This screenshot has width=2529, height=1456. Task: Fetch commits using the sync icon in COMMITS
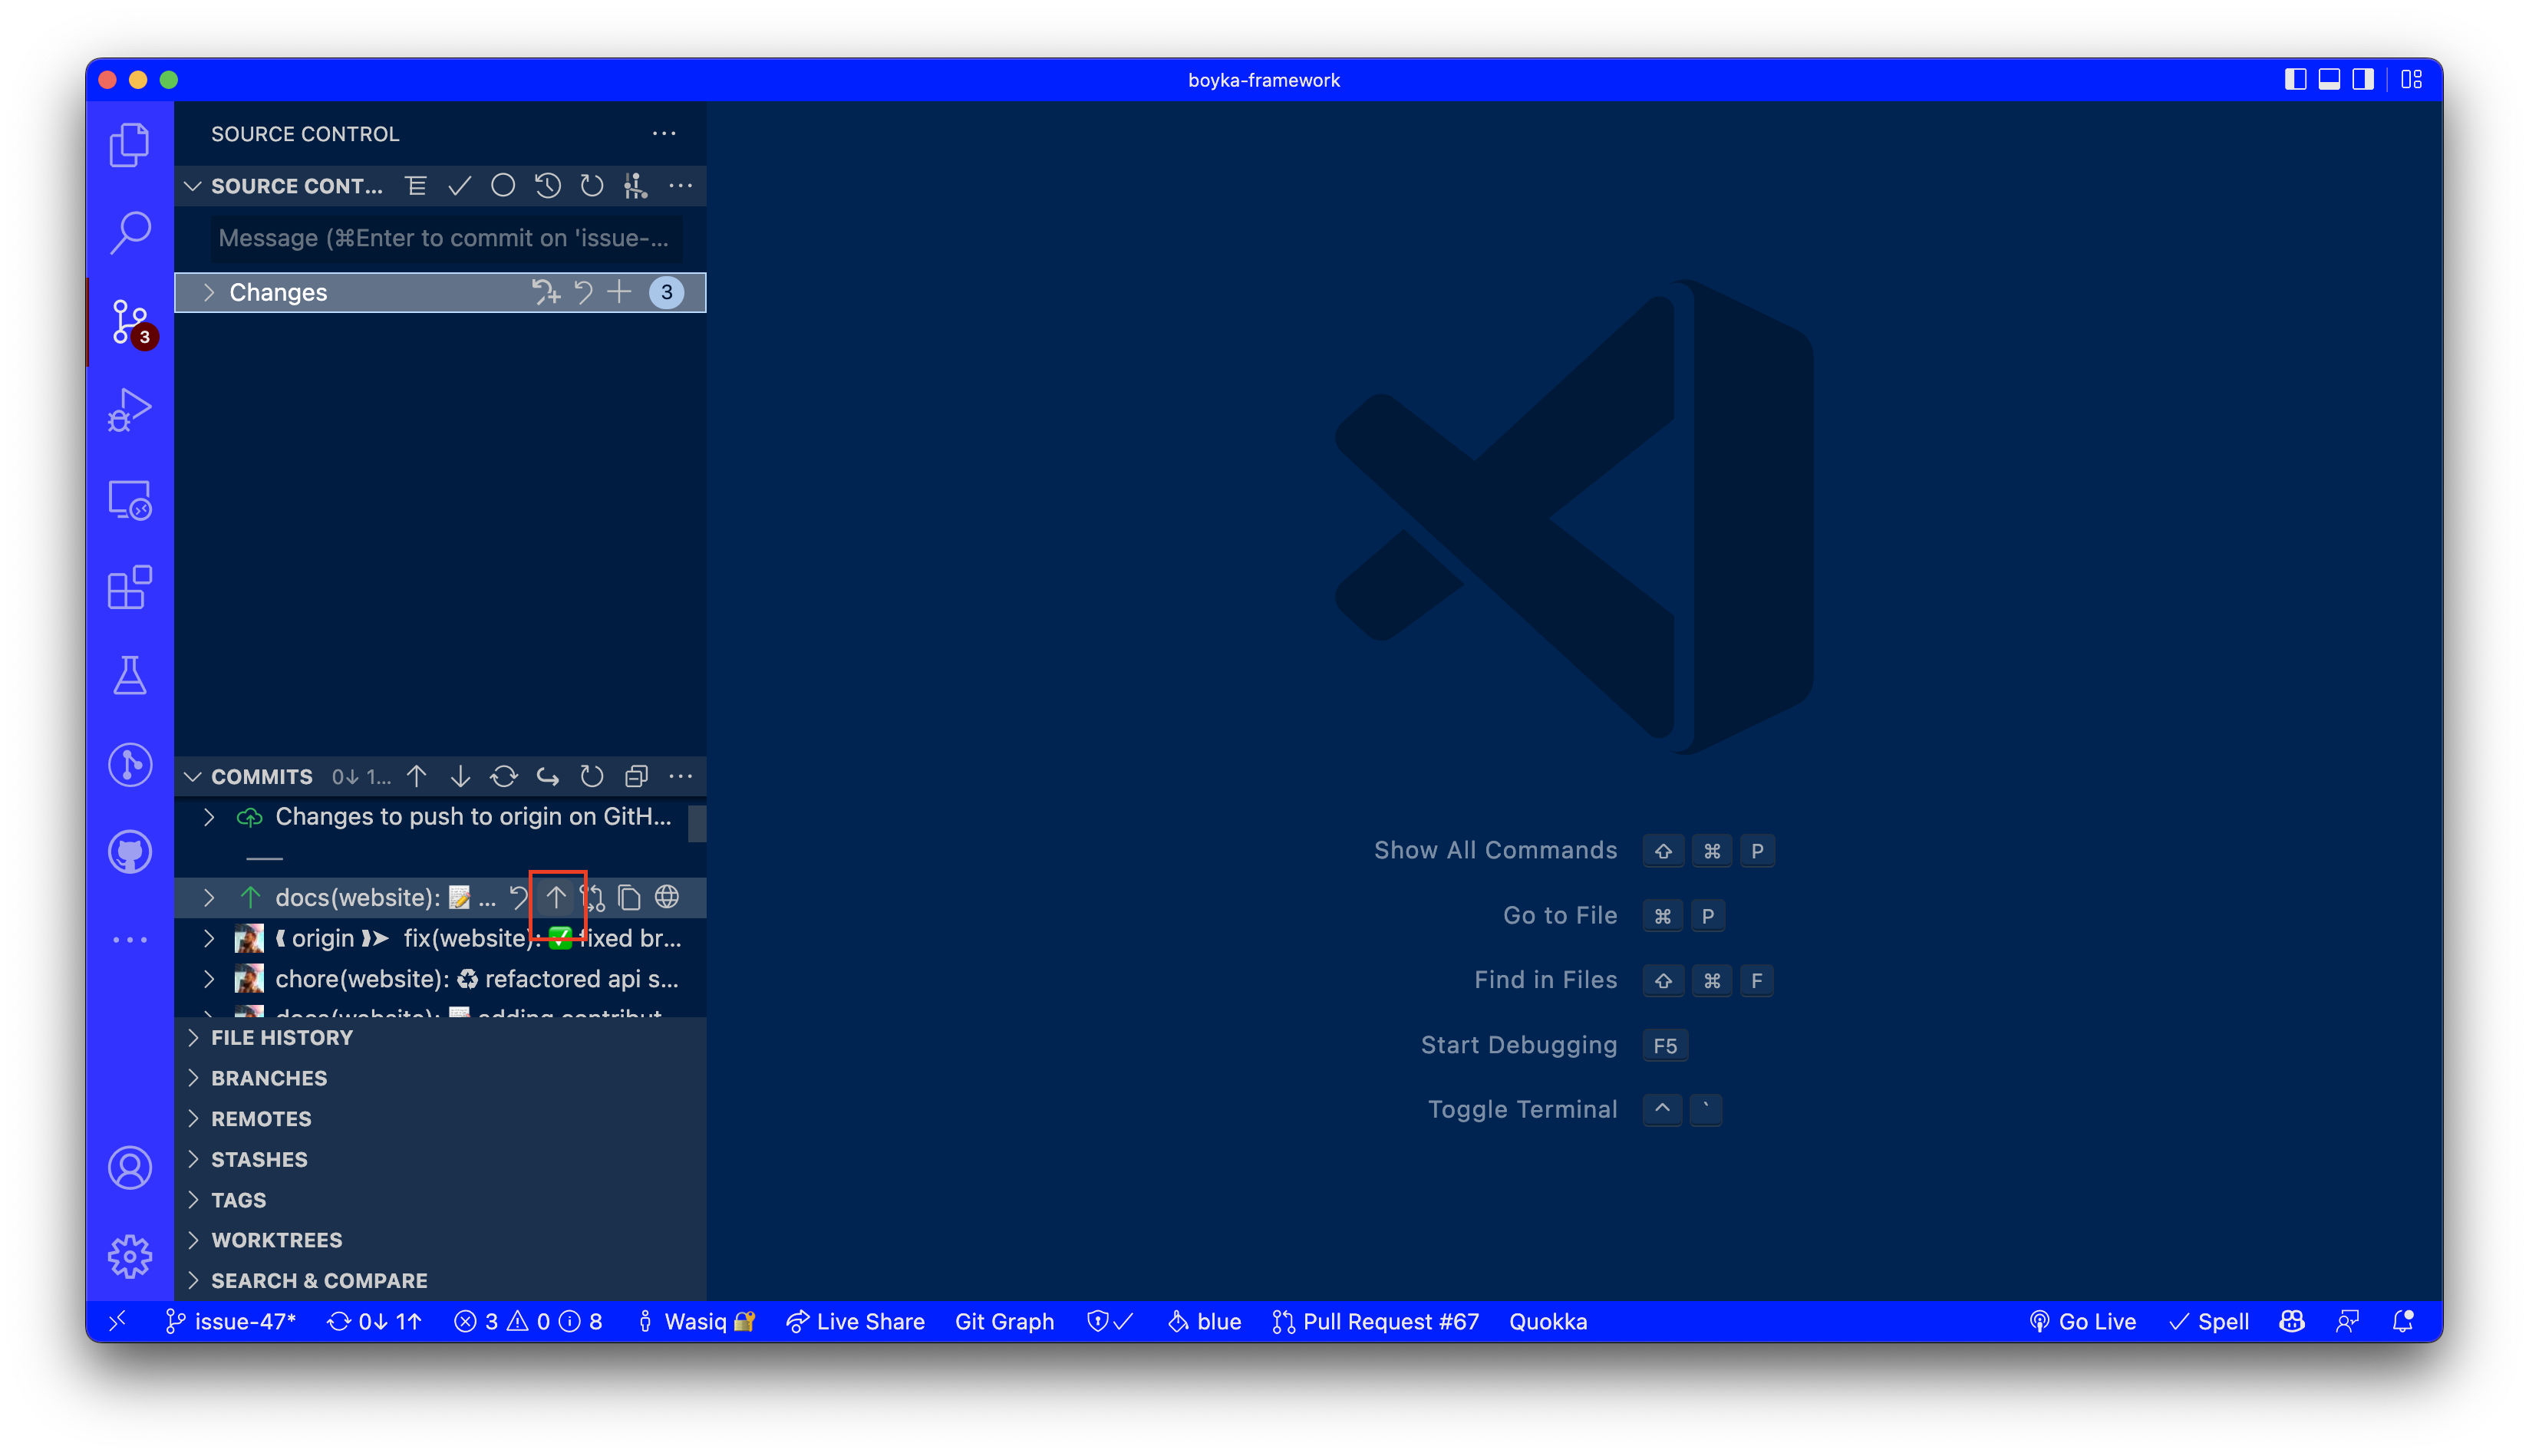(504, 776)
